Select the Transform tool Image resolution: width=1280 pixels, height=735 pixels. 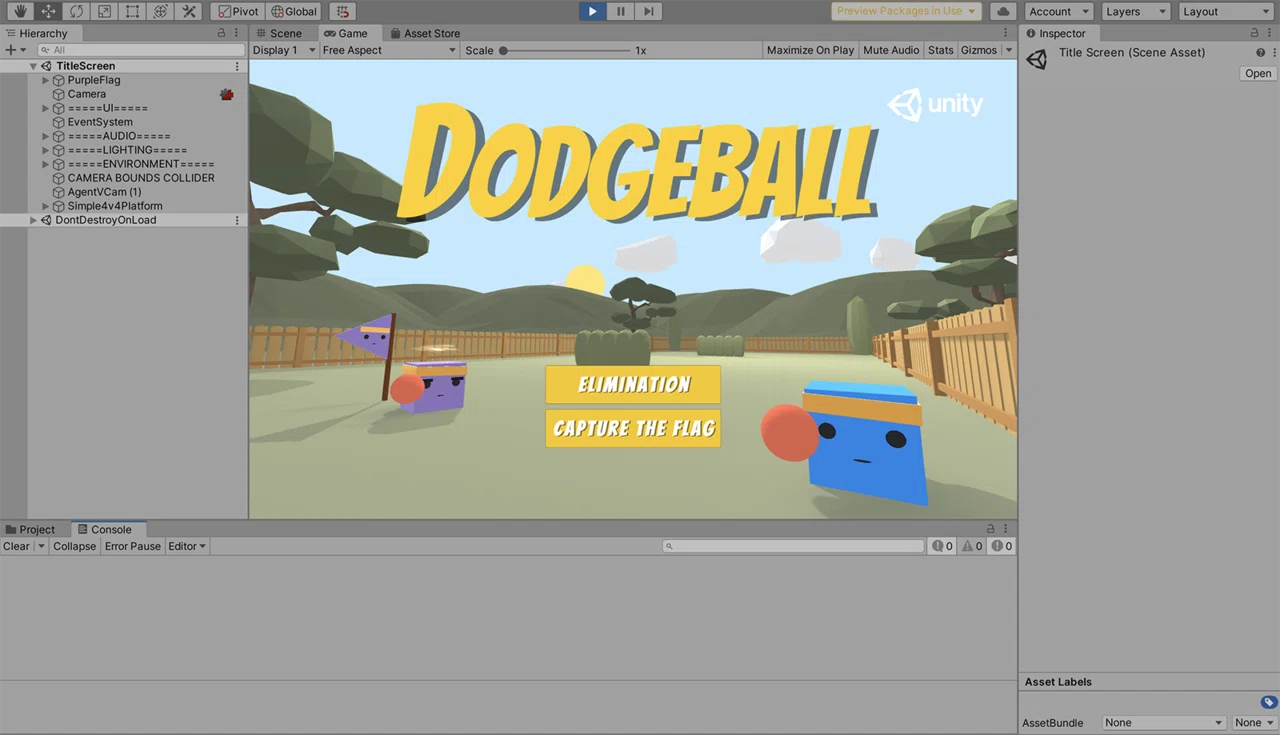[x=159, y=12]
